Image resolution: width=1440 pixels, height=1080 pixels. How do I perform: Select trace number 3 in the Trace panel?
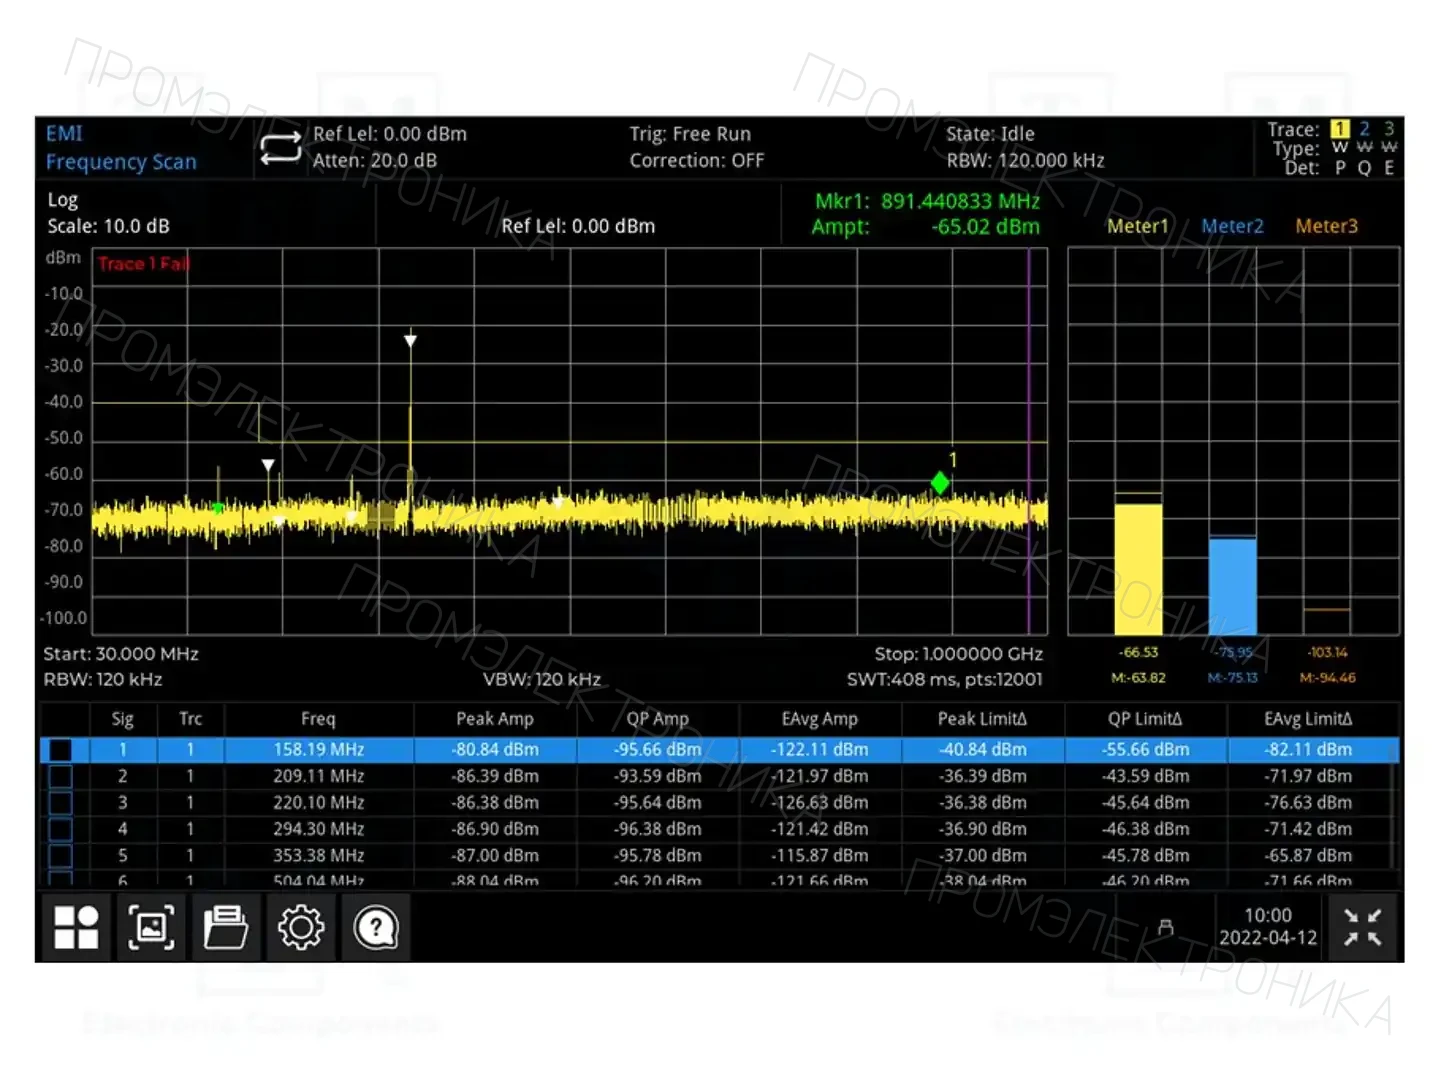(1389, 129)
